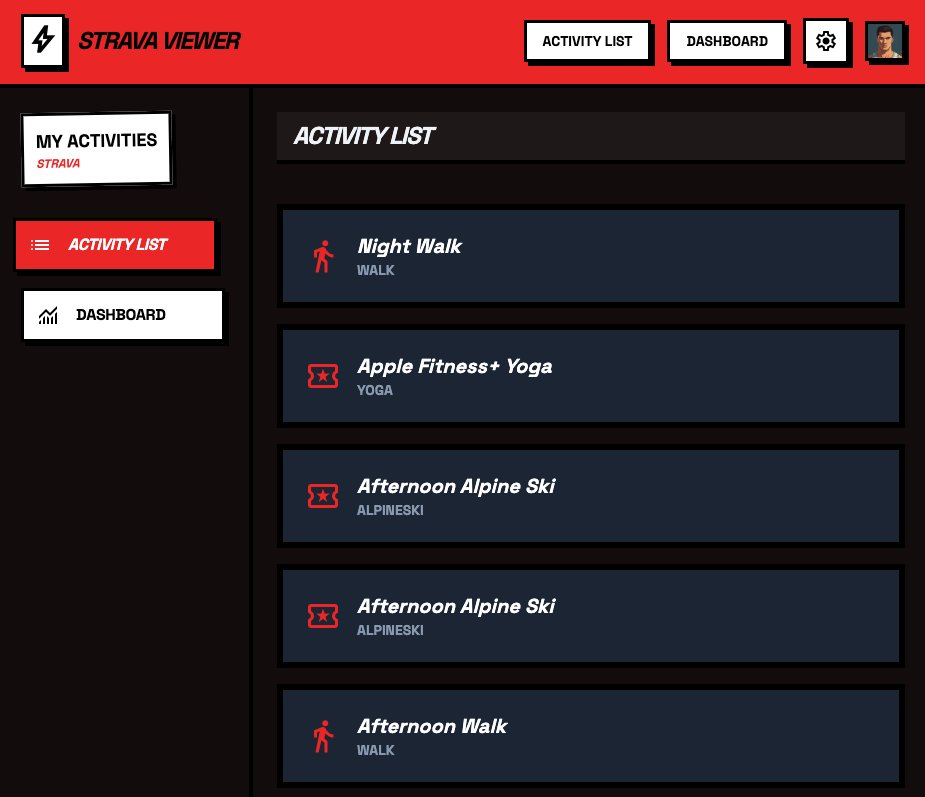The width and height of the screenshot is (925, 797).
Task: Open Dashboard from the top header
Action: 727,41
